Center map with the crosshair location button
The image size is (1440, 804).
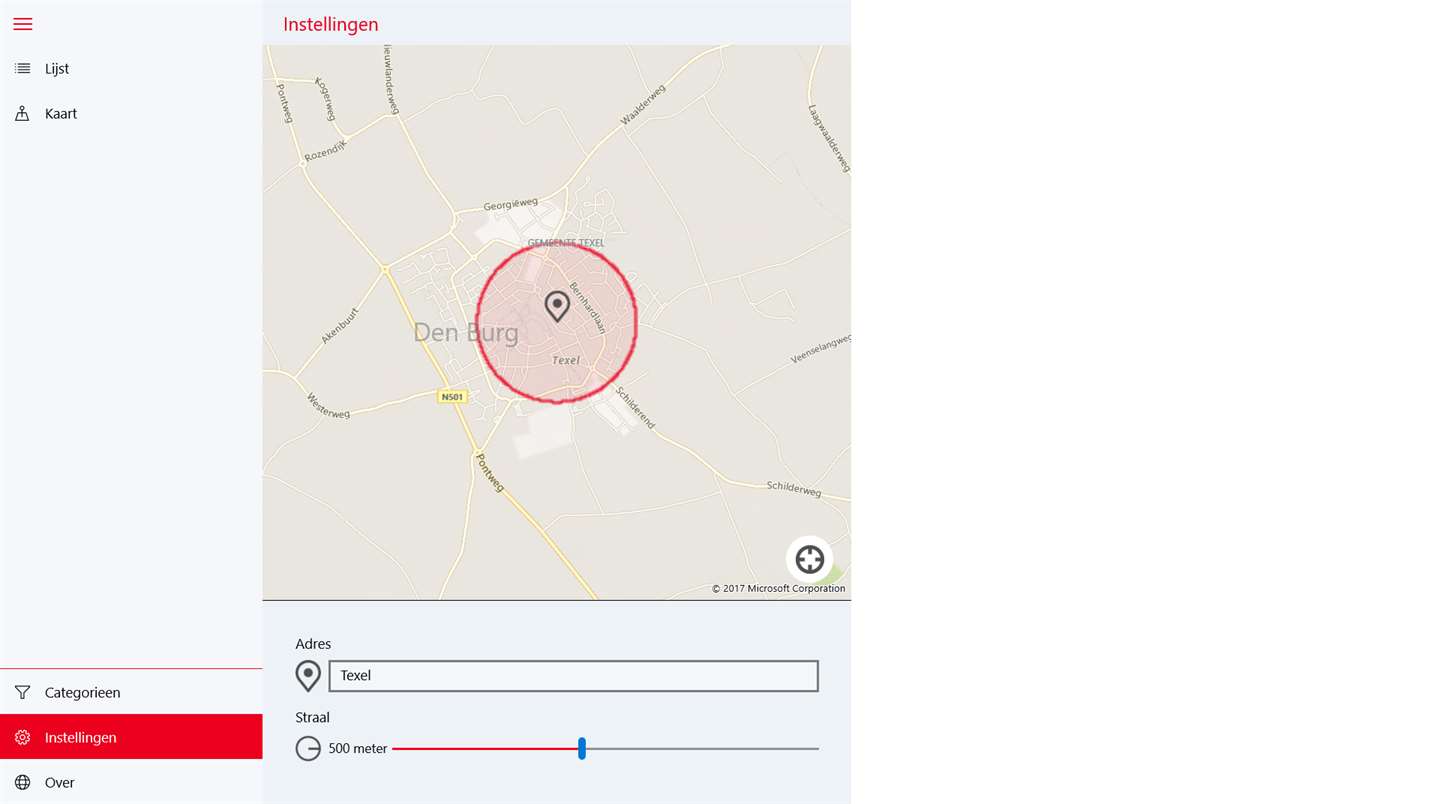[x=809, y=559]
